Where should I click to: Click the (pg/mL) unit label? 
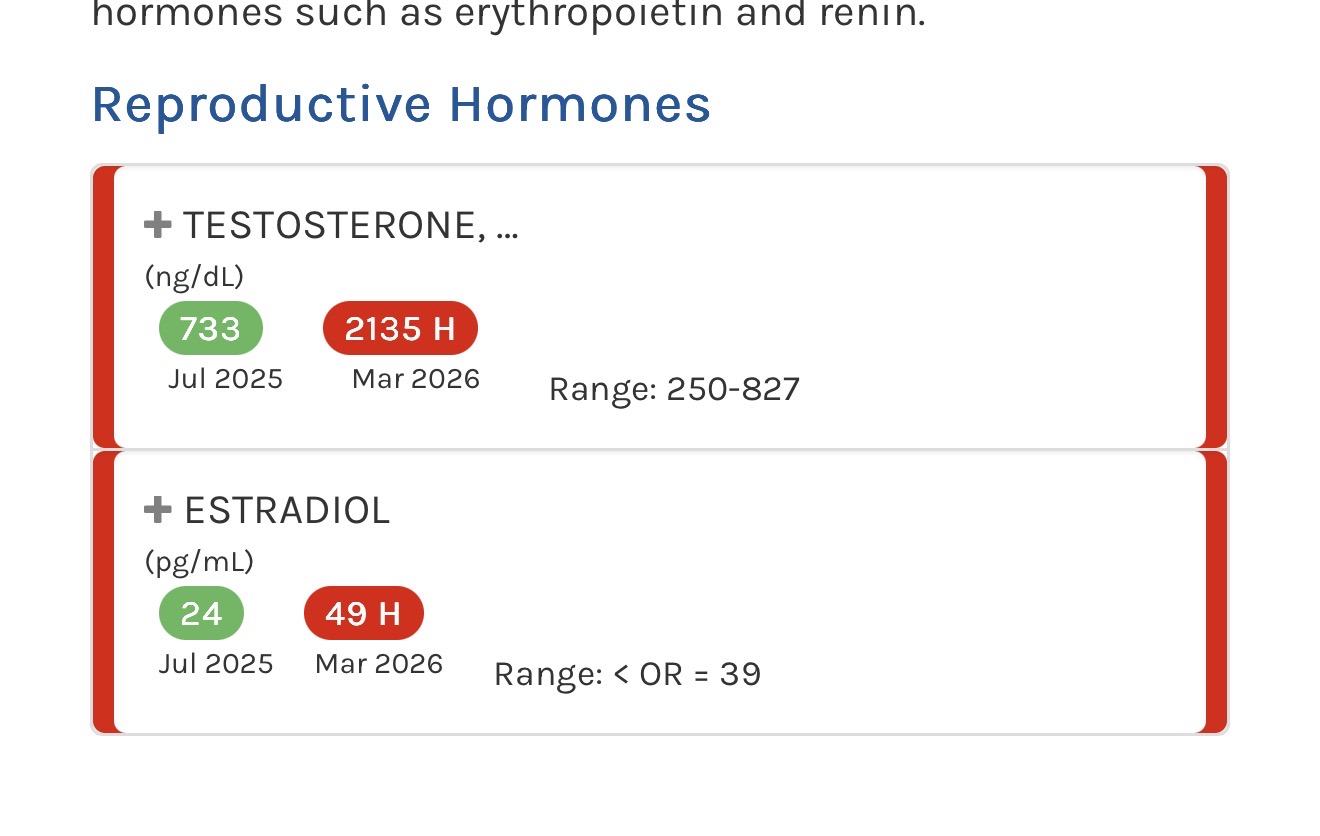(x=199, y=562)
